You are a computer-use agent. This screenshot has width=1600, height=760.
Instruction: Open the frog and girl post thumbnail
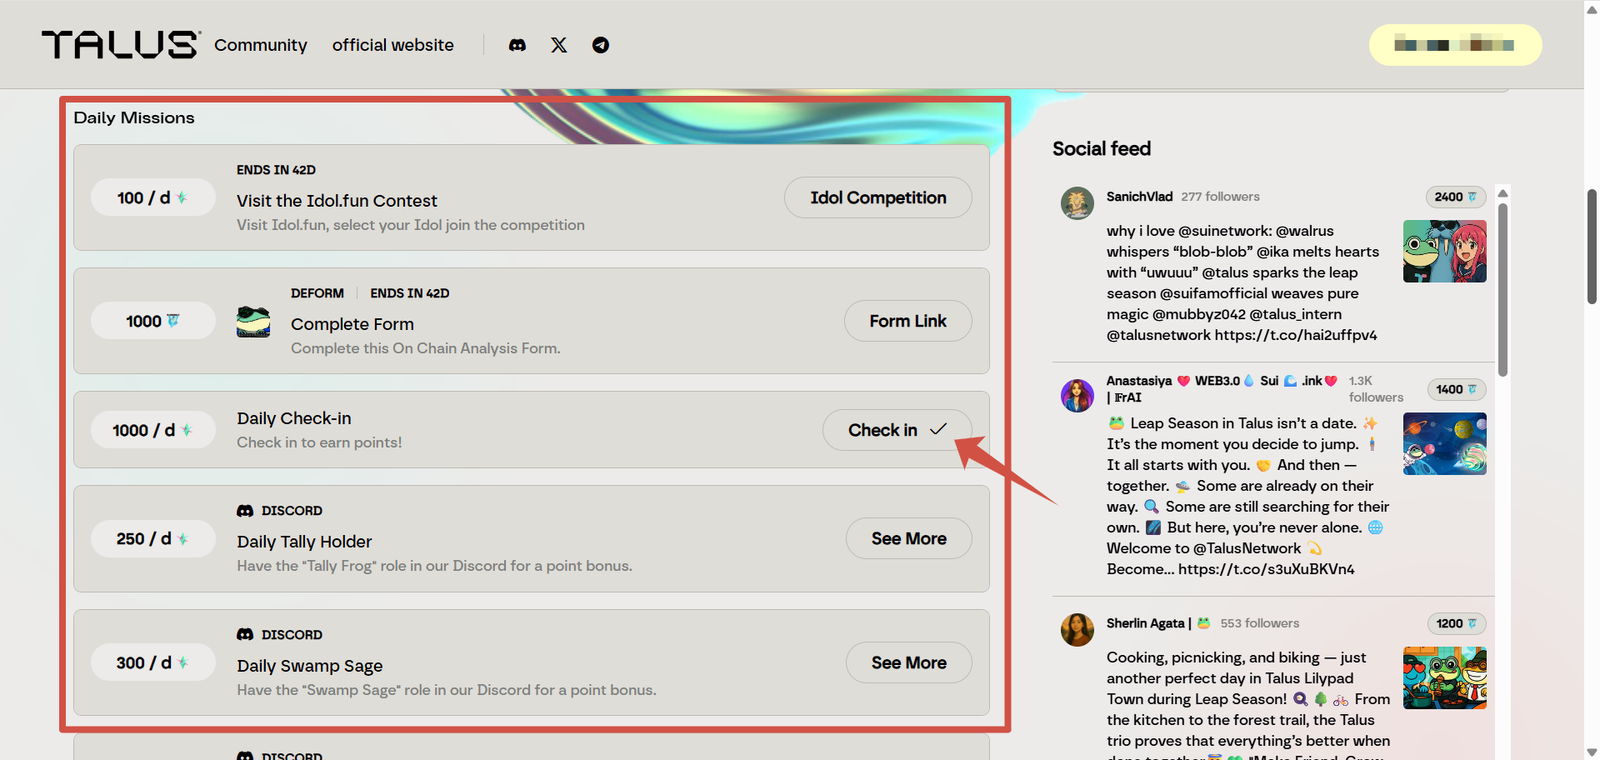1444,251
